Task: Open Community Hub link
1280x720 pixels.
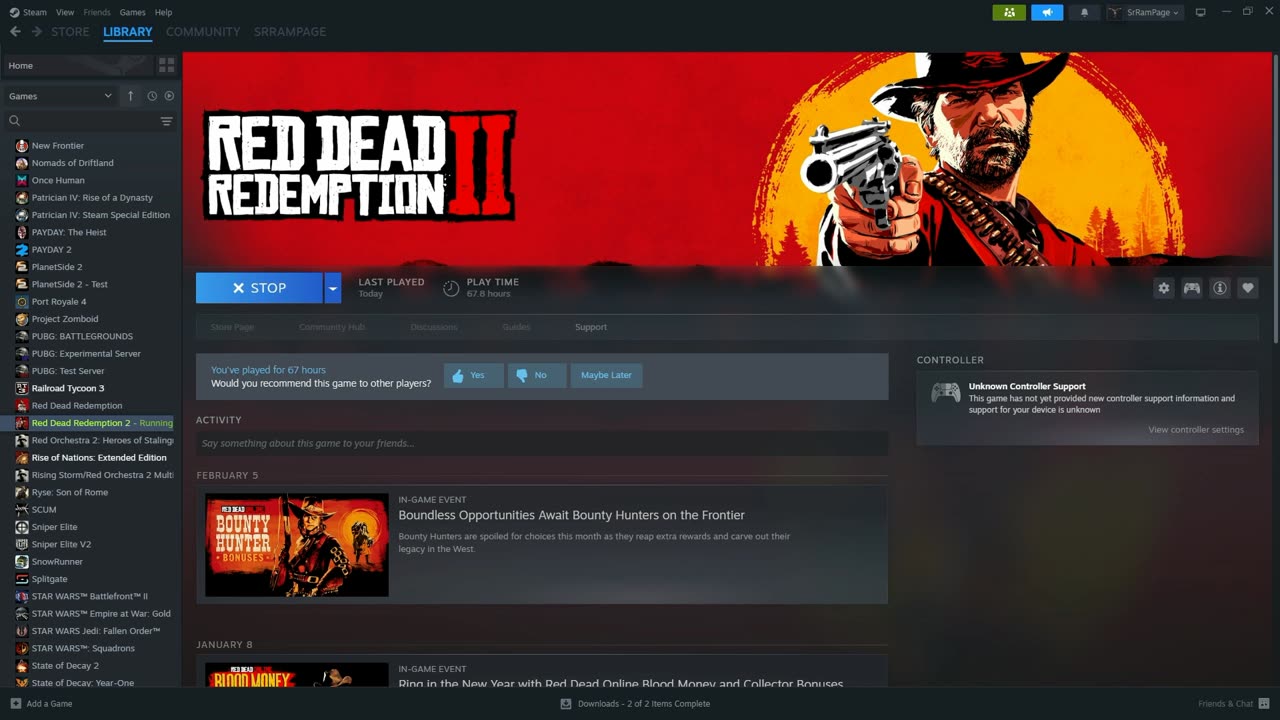Action: point(332,327)
